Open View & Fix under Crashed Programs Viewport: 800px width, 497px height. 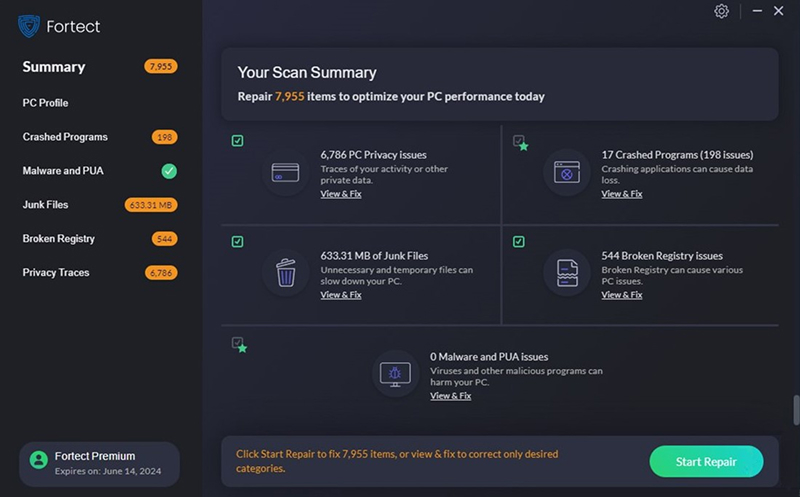(621, 194)
